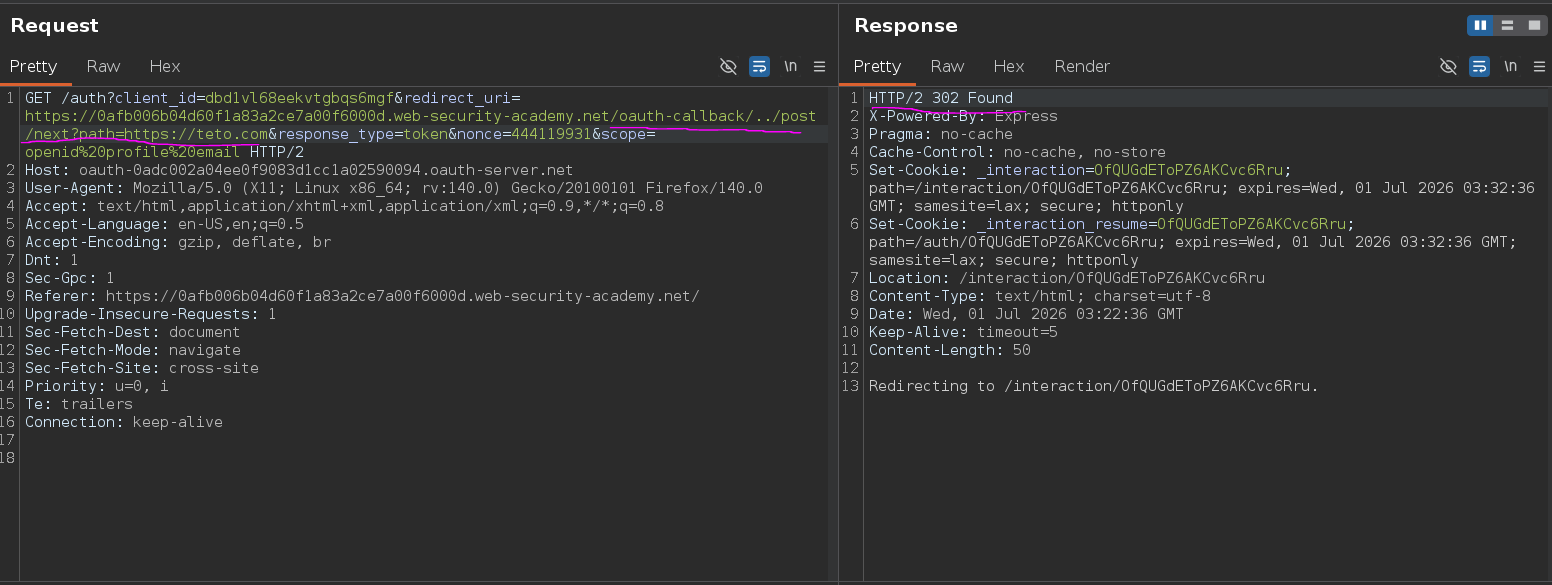1552x585 pixels.
Task: Switch to Response Render tab
Action: 1082,66
